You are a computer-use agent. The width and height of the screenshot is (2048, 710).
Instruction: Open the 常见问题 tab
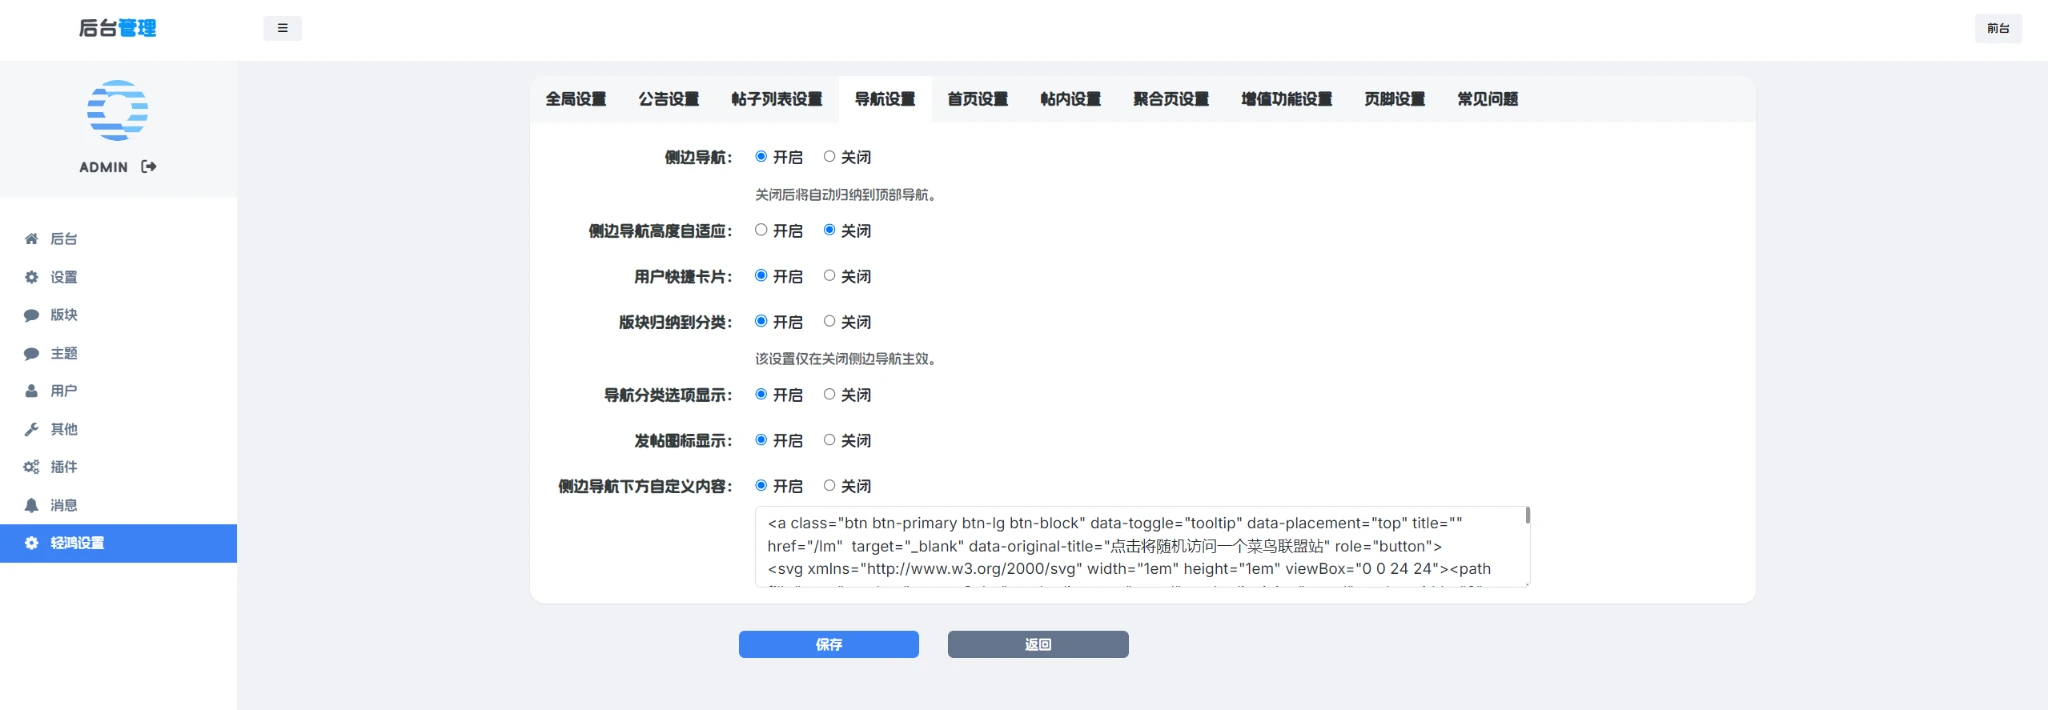point(1488,99)
